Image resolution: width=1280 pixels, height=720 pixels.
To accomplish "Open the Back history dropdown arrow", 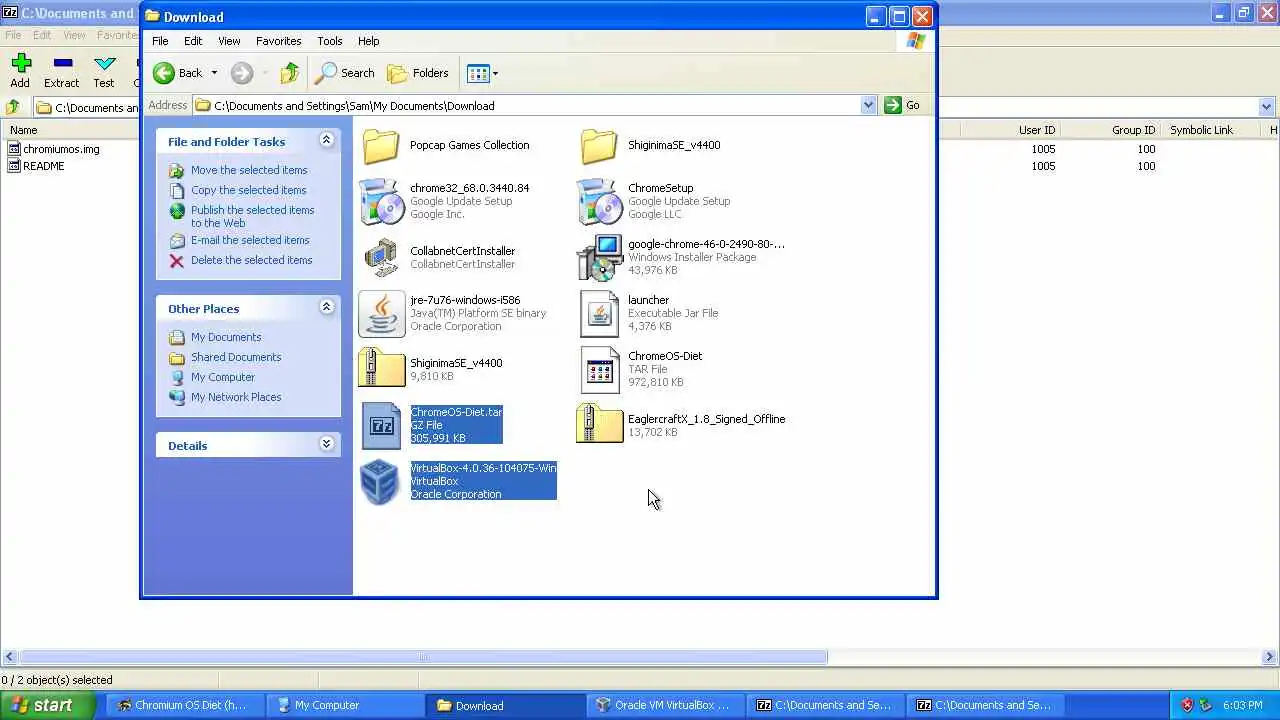I will (214, 73).
